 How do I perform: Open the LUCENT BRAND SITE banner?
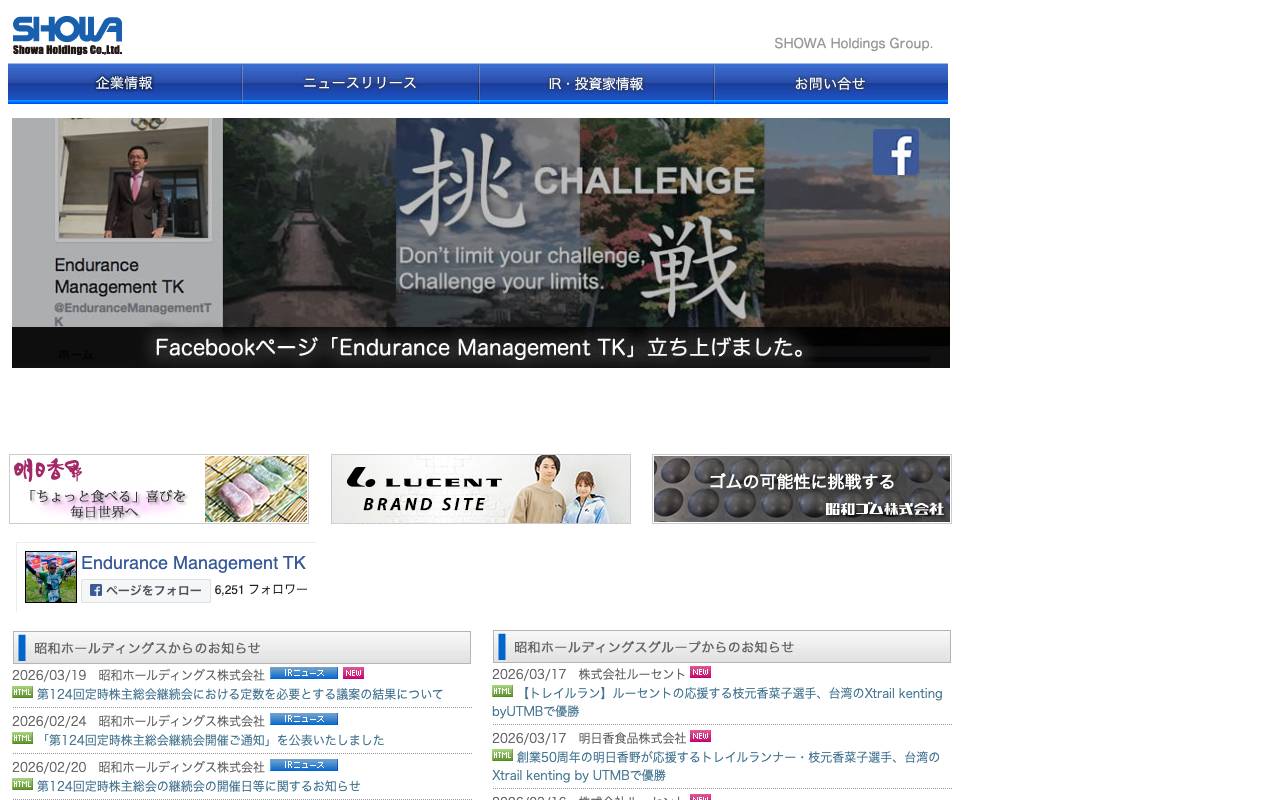pyautogui.click(x=480, y=489)
